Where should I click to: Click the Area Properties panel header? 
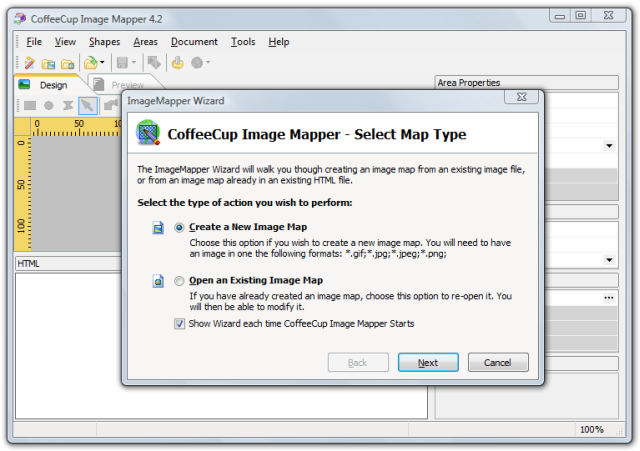527,83
